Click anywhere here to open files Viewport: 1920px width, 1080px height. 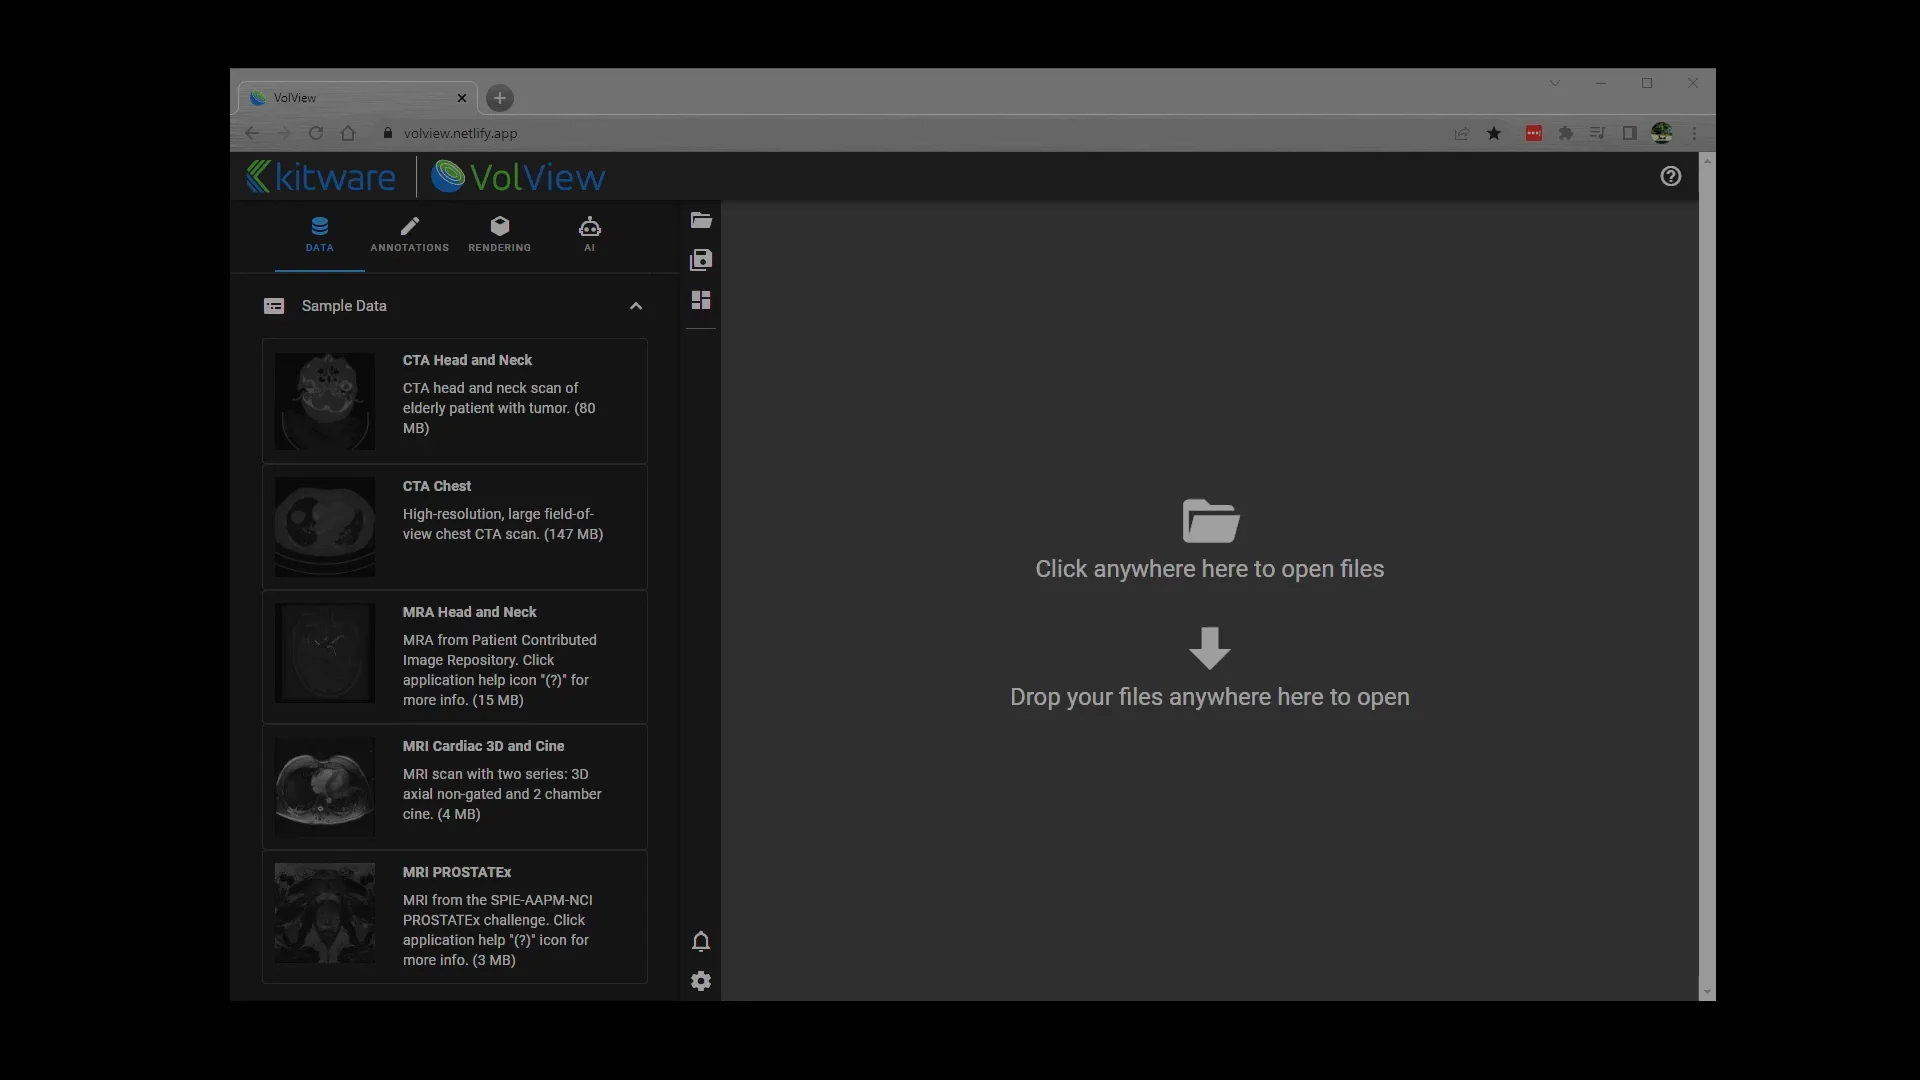pos(1209,568)
